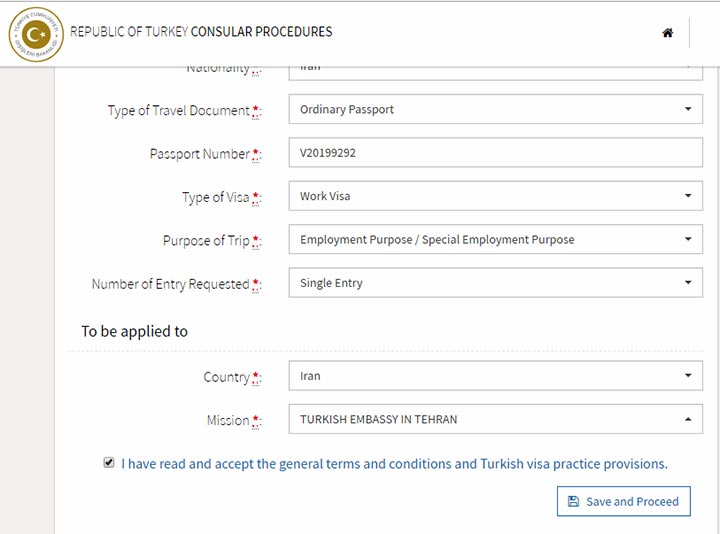The height and width of the screenshot is (534, 720).
Task: Select the Single Entry dropdown
Action: 495,282
